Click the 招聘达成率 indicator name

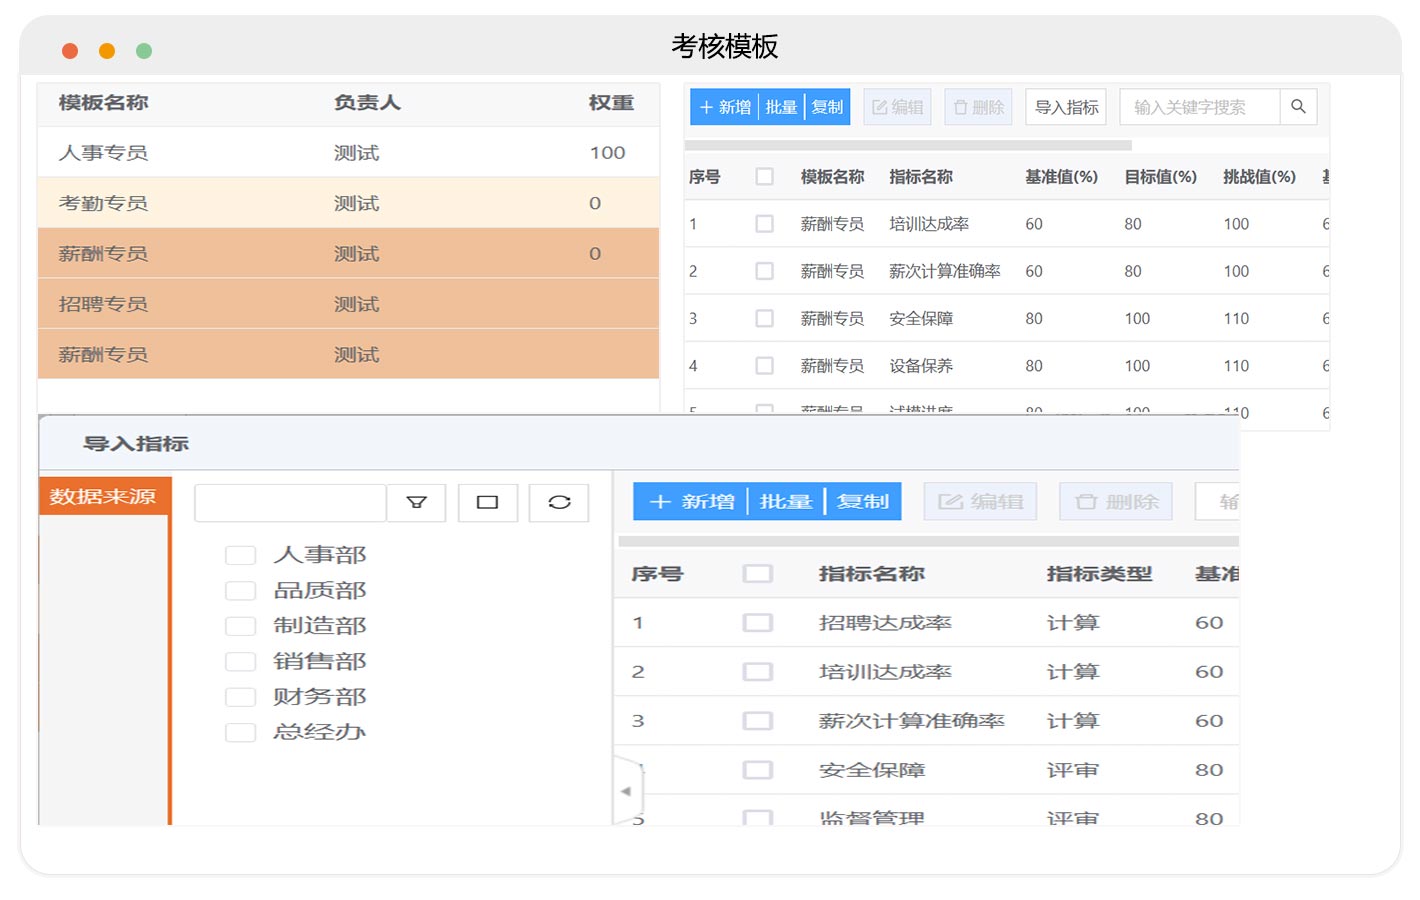[885, 623]
